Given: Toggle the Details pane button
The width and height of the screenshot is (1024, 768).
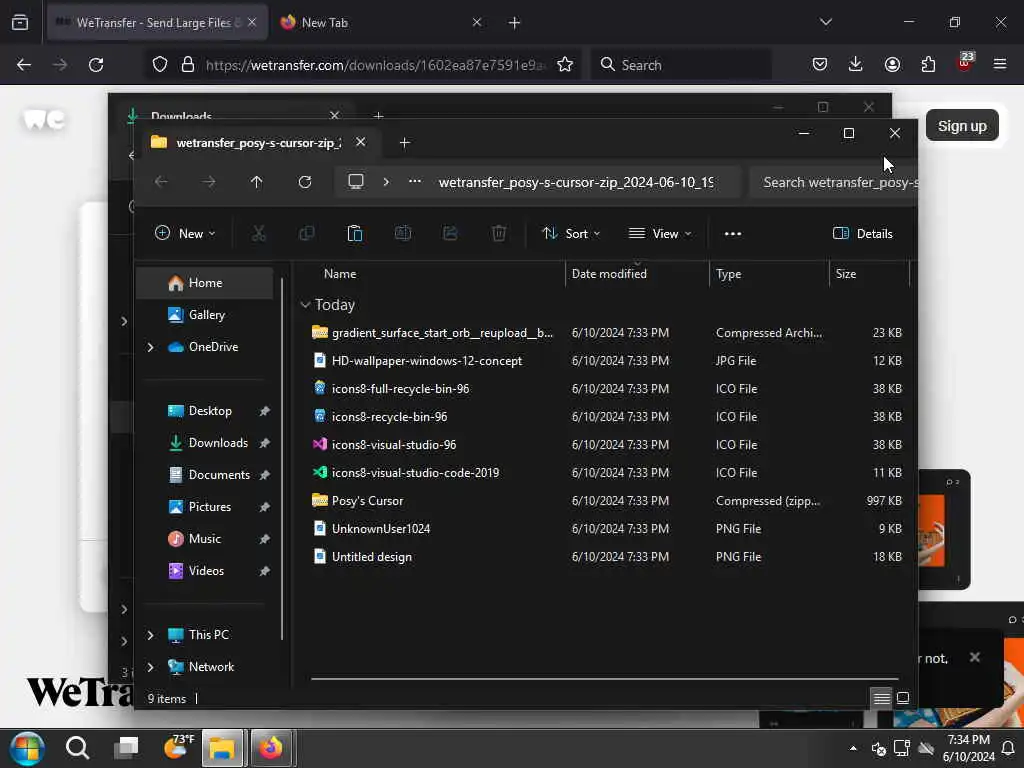Looking at the screenshot, I should [x=862, y=234].
